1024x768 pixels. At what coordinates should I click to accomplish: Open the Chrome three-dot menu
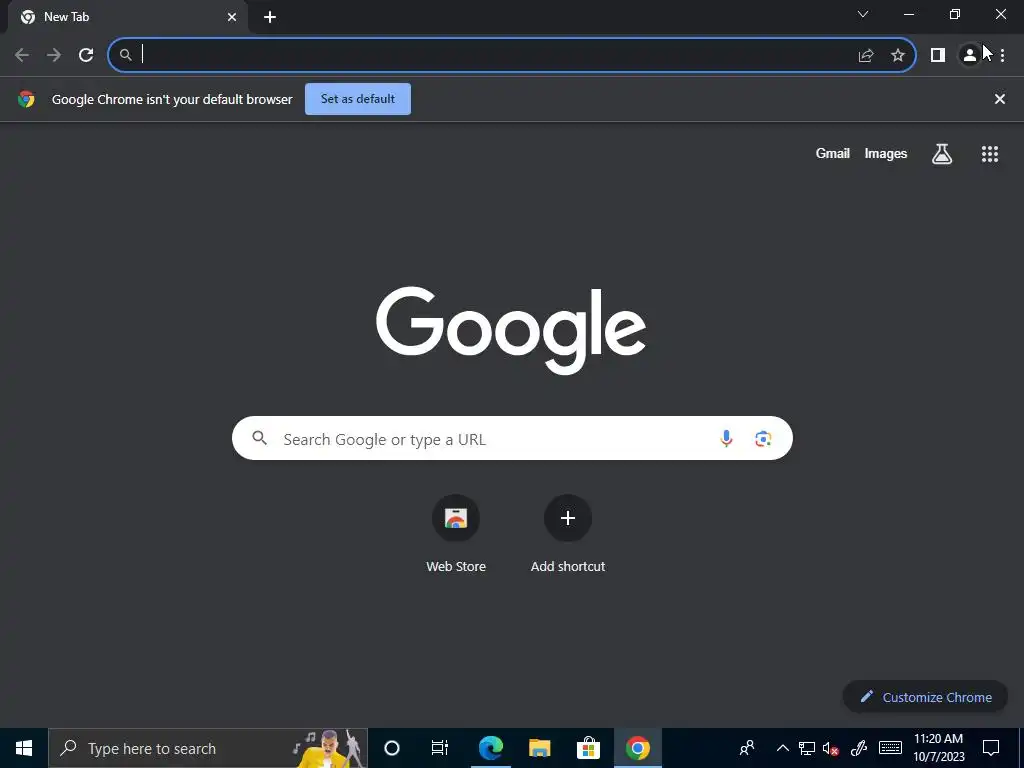1002,56
